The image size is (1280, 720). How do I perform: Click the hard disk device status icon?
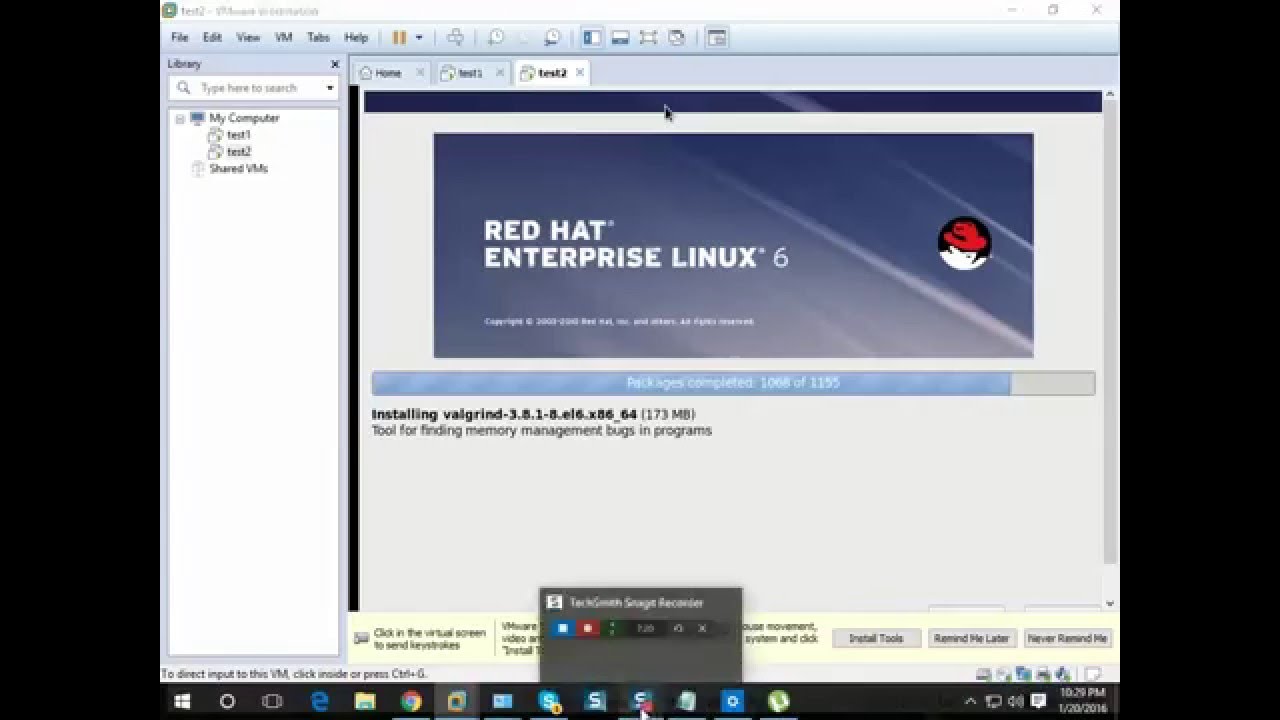click(984, 674)
